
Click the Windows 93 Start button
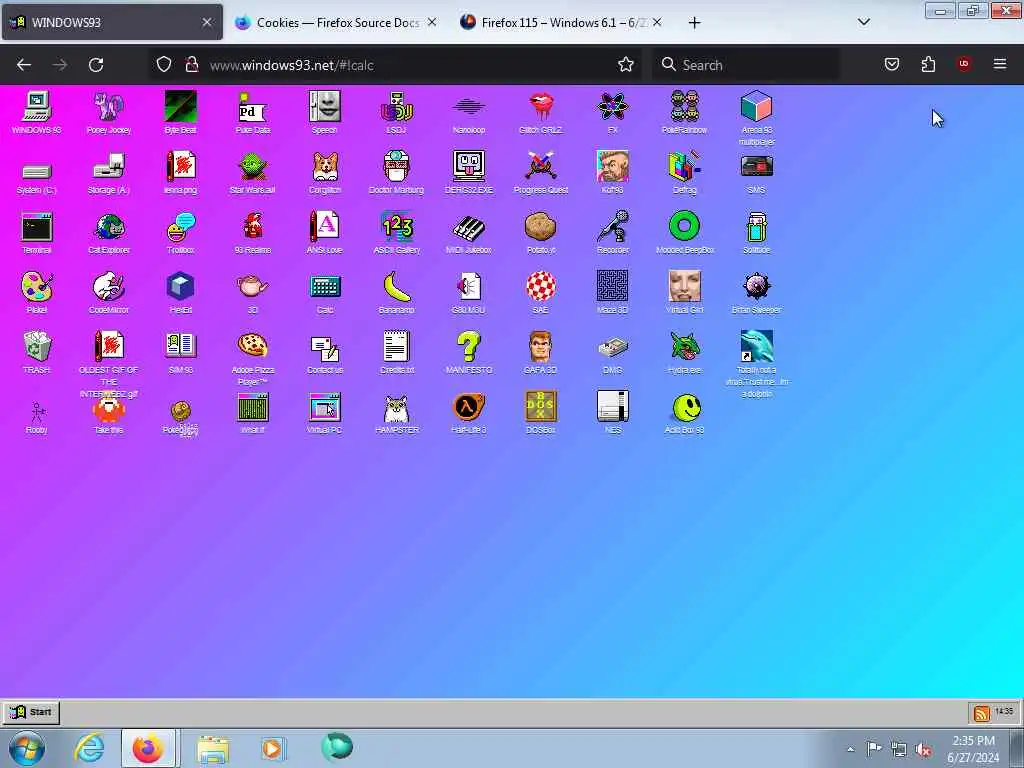[31, 712]
